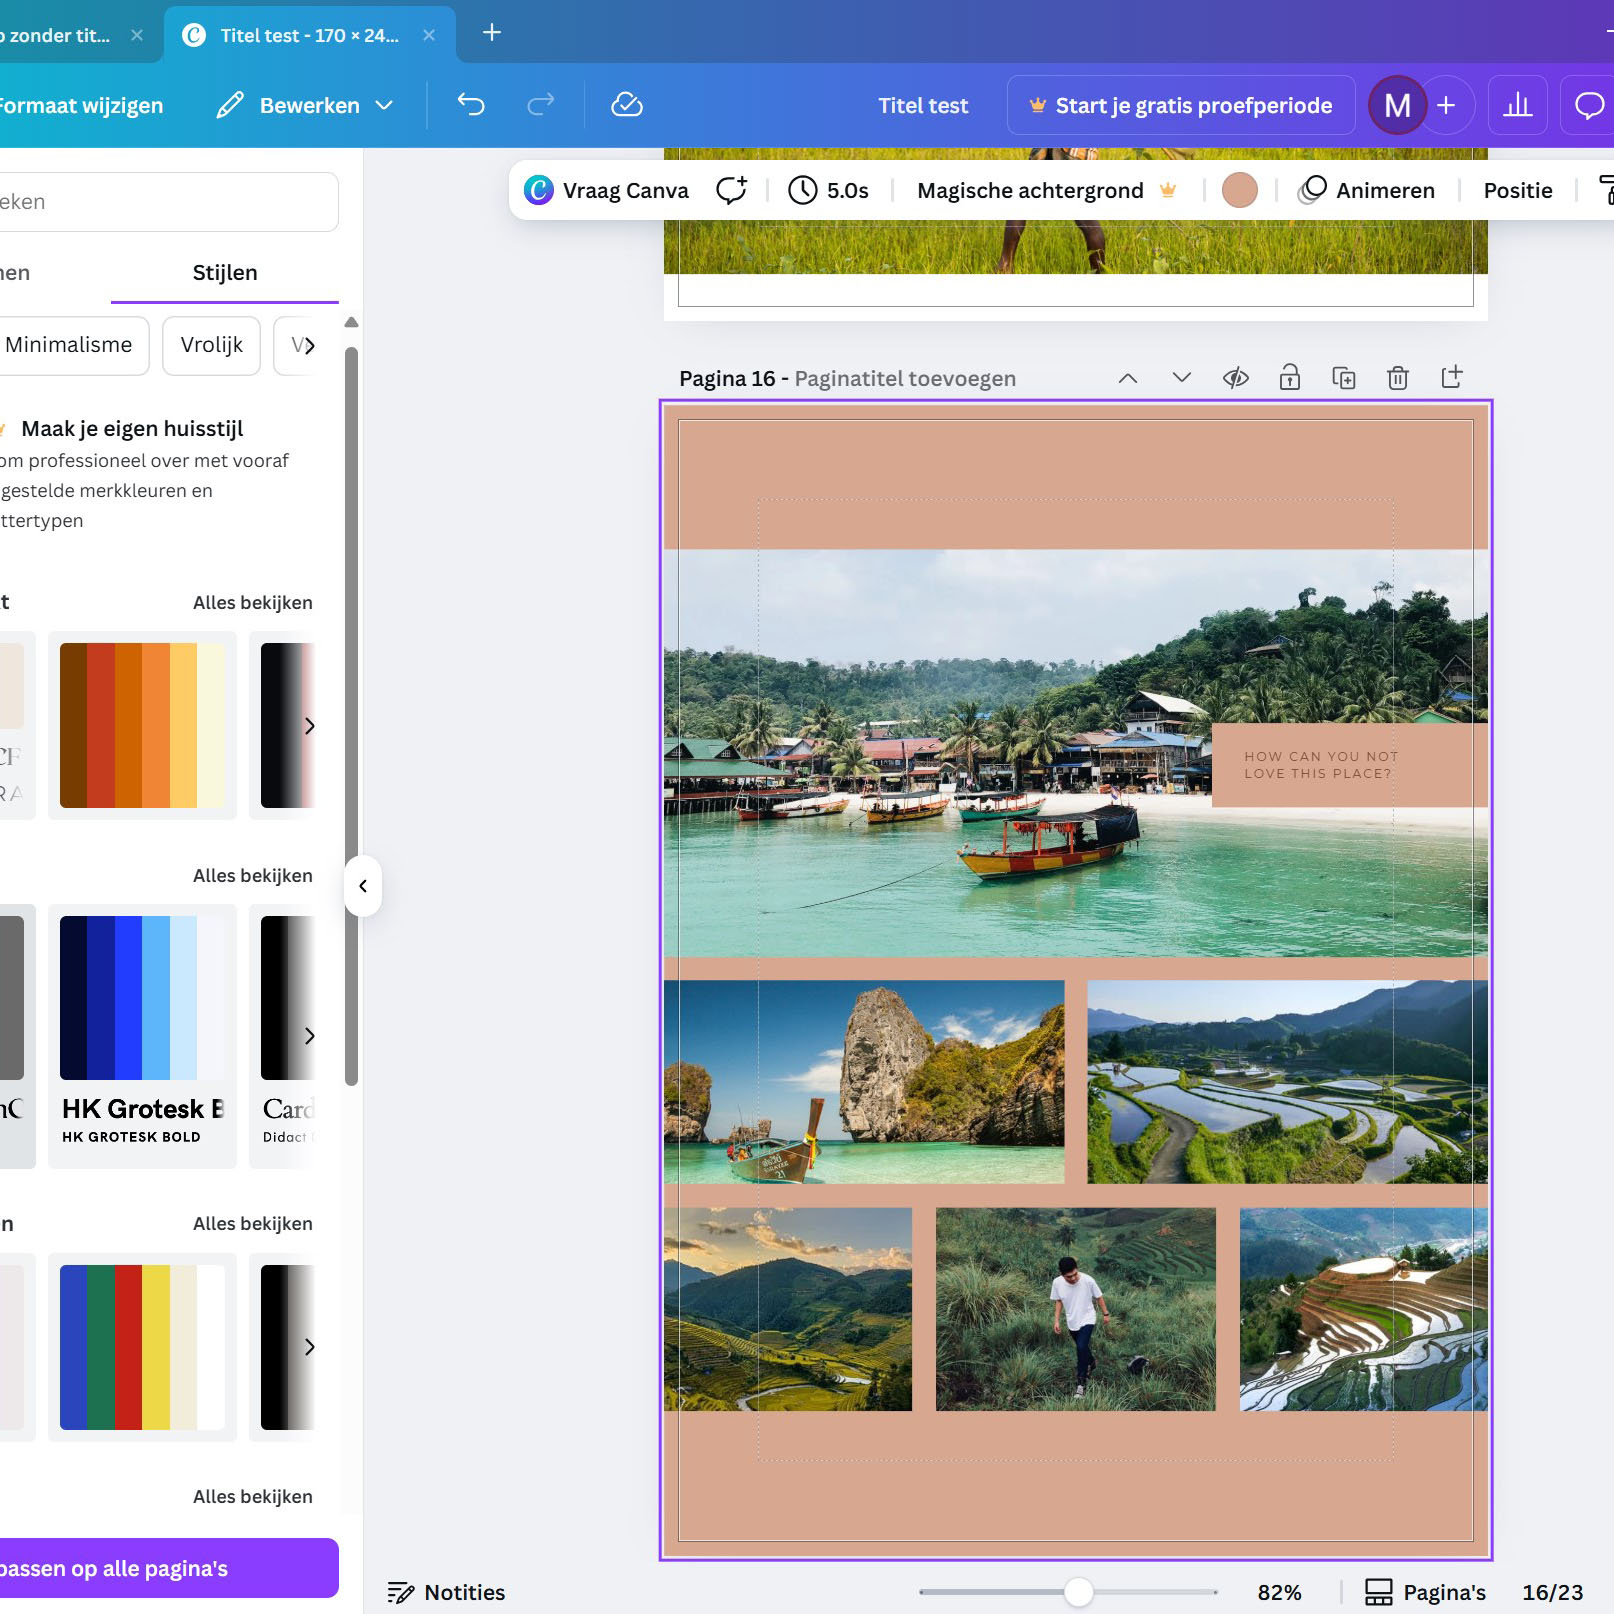1614x1614 pixels.
Task: Move page 16 down with the chevron
Action: pos(1182,378)
